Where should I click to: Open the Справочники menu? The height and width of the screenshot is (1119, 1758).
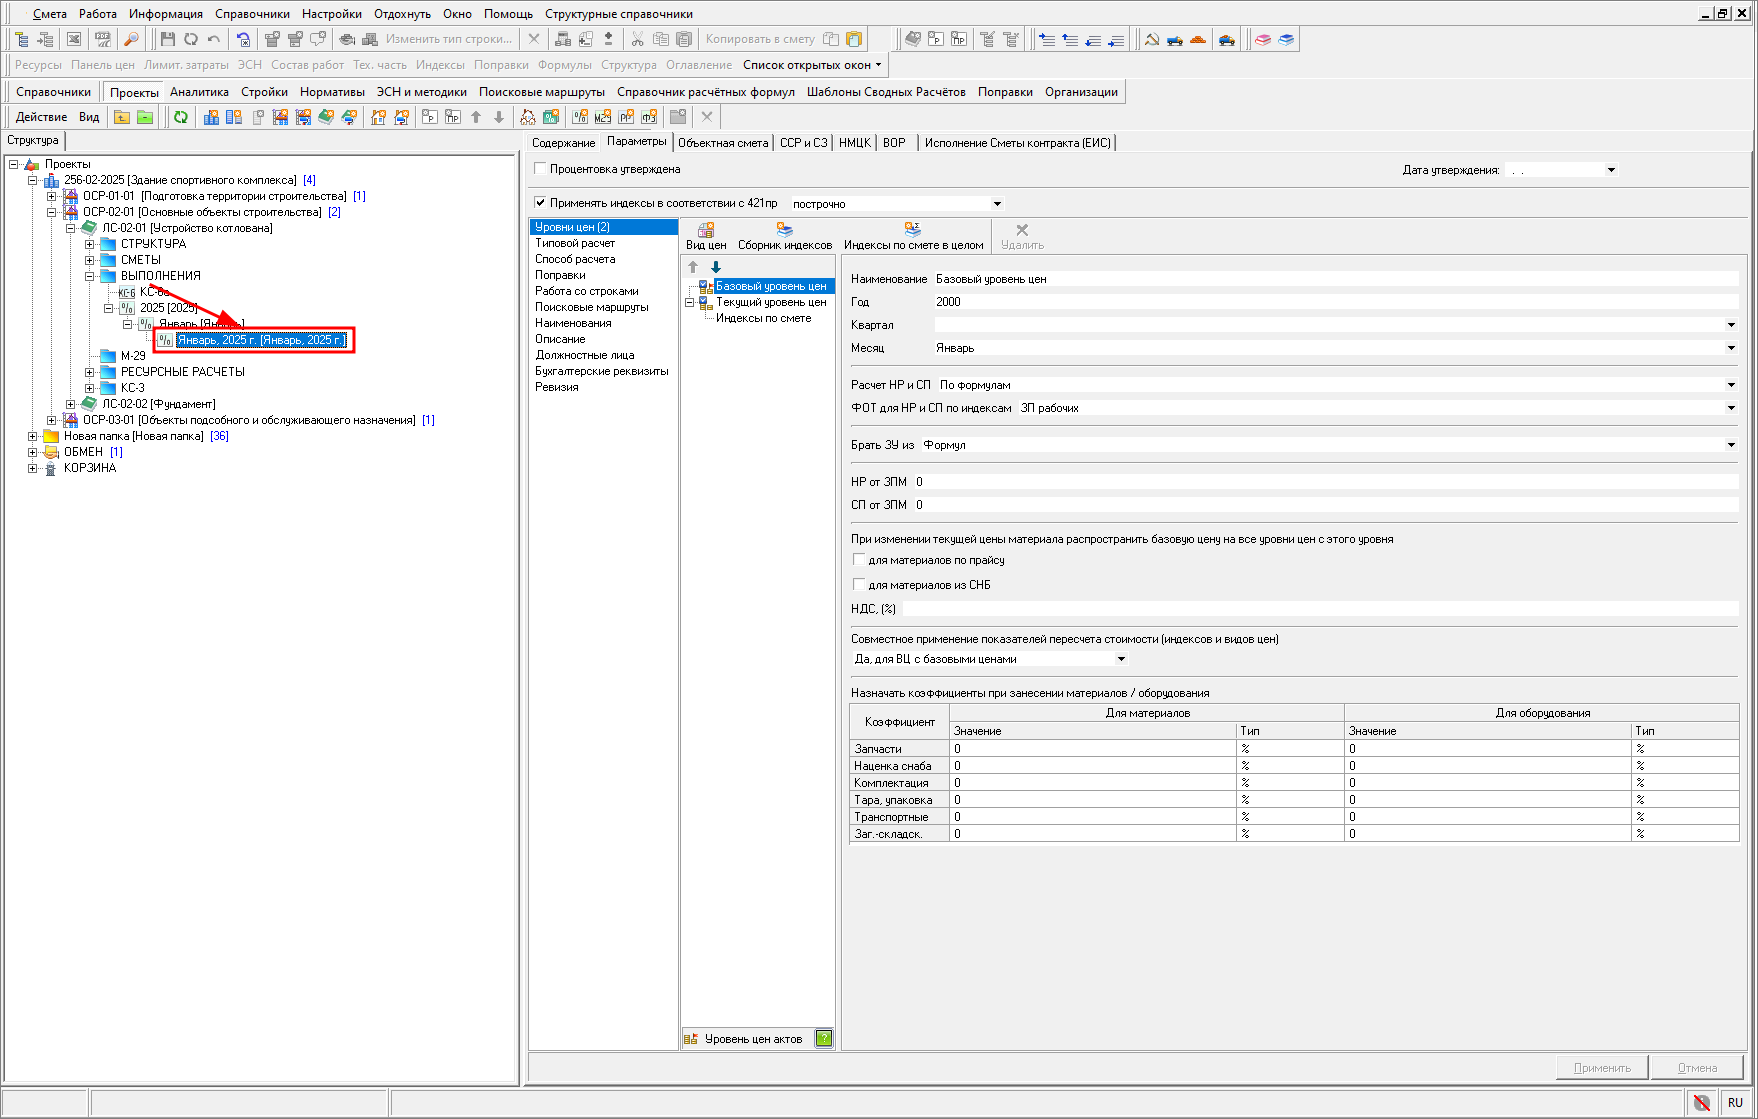[x=252, y=14]
